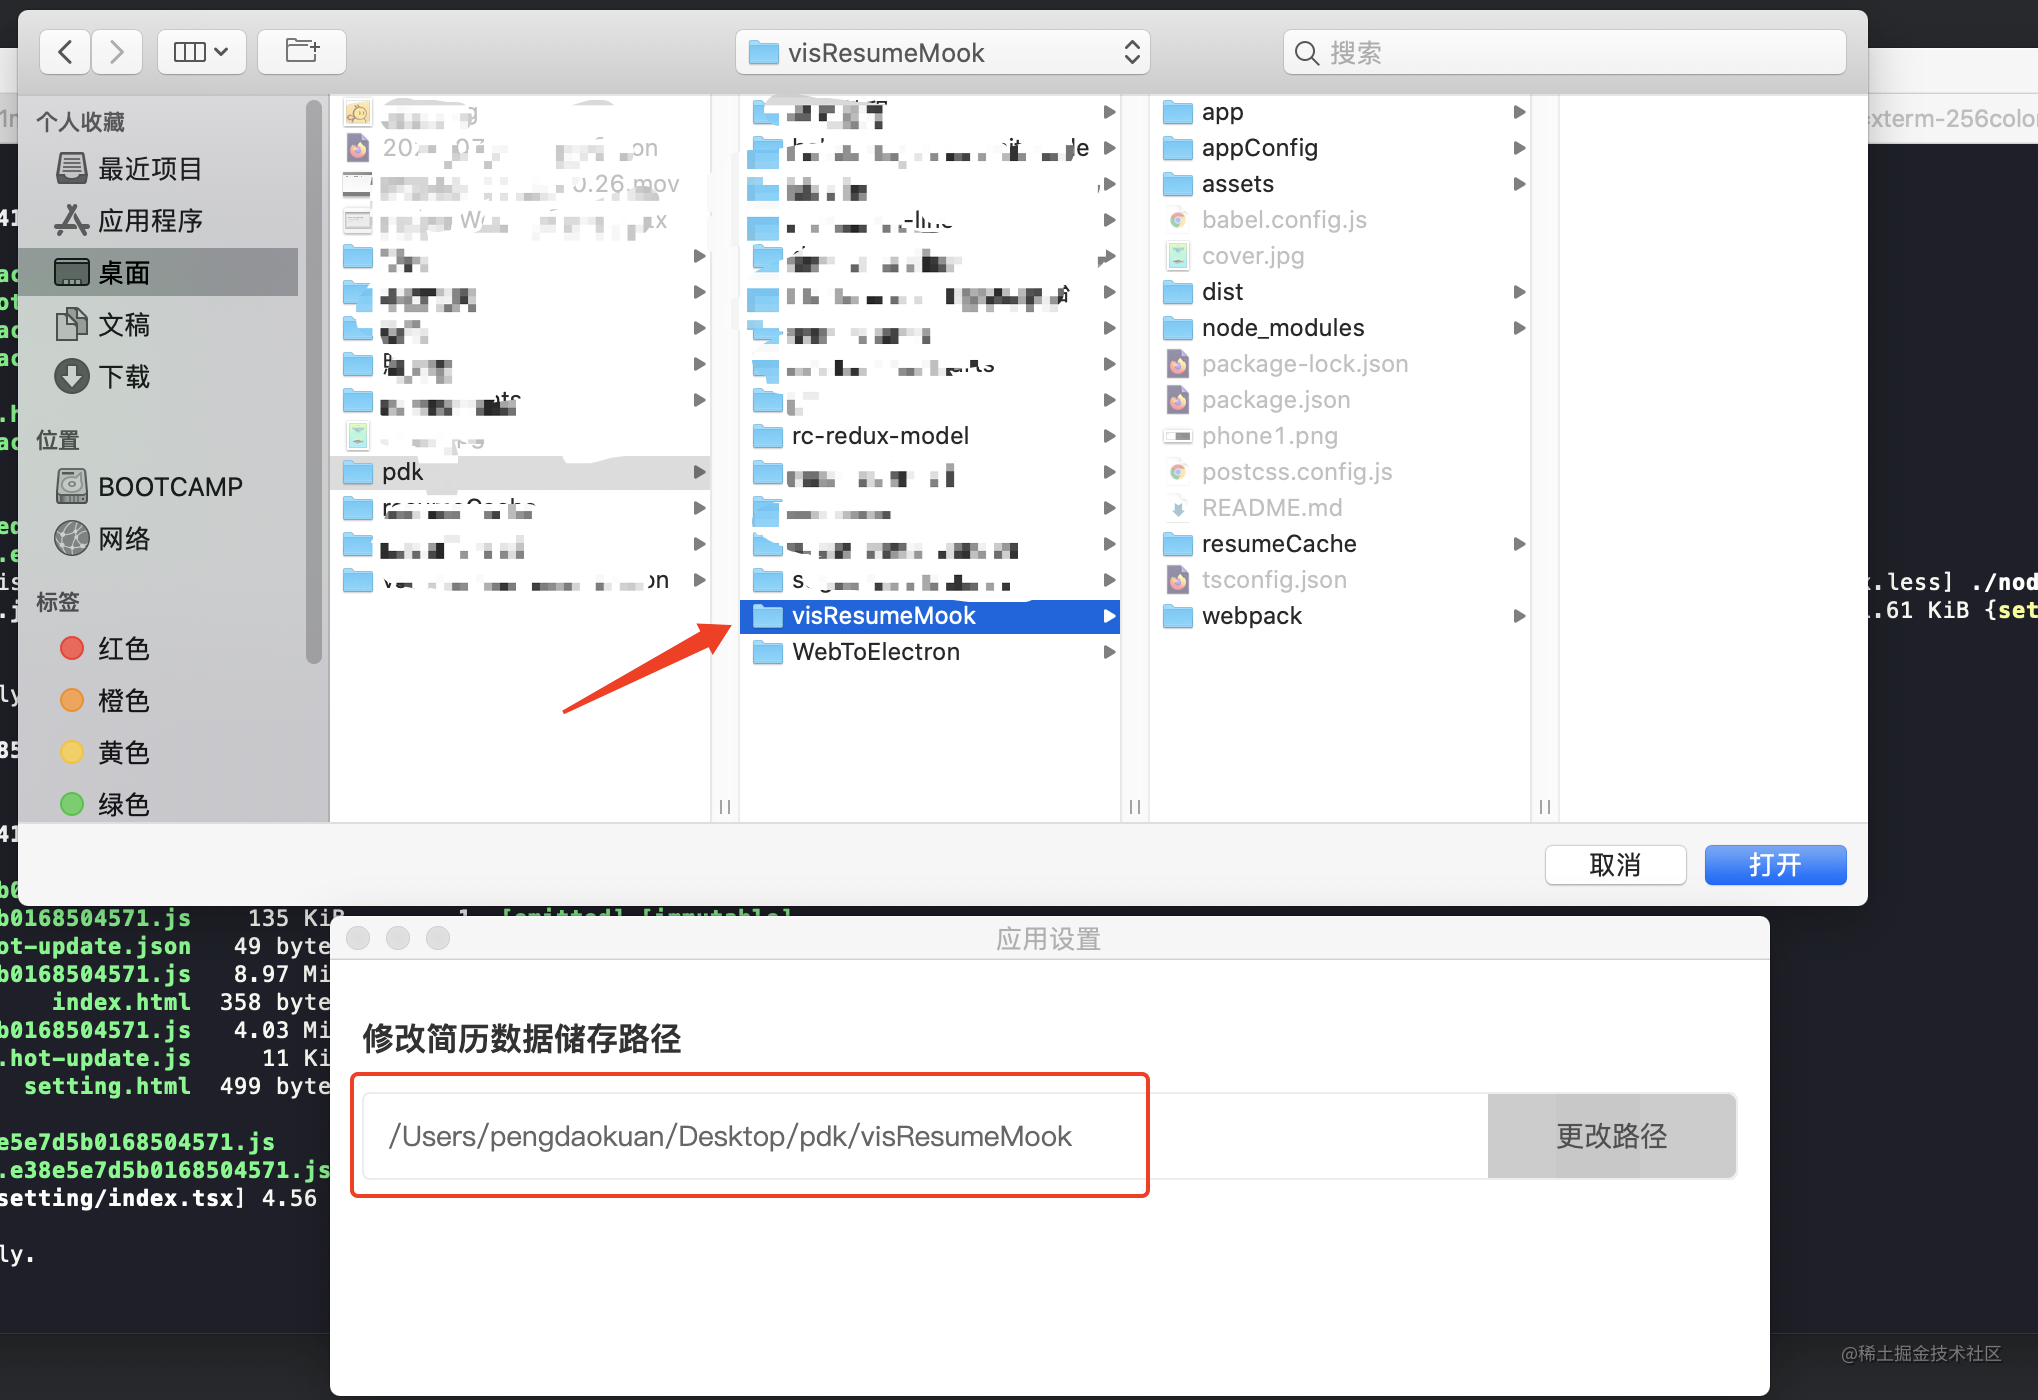This screenshot has height=1400, width=2038.
Task: Click the 更改路径 button
Action: [x=1611, y=1136]
